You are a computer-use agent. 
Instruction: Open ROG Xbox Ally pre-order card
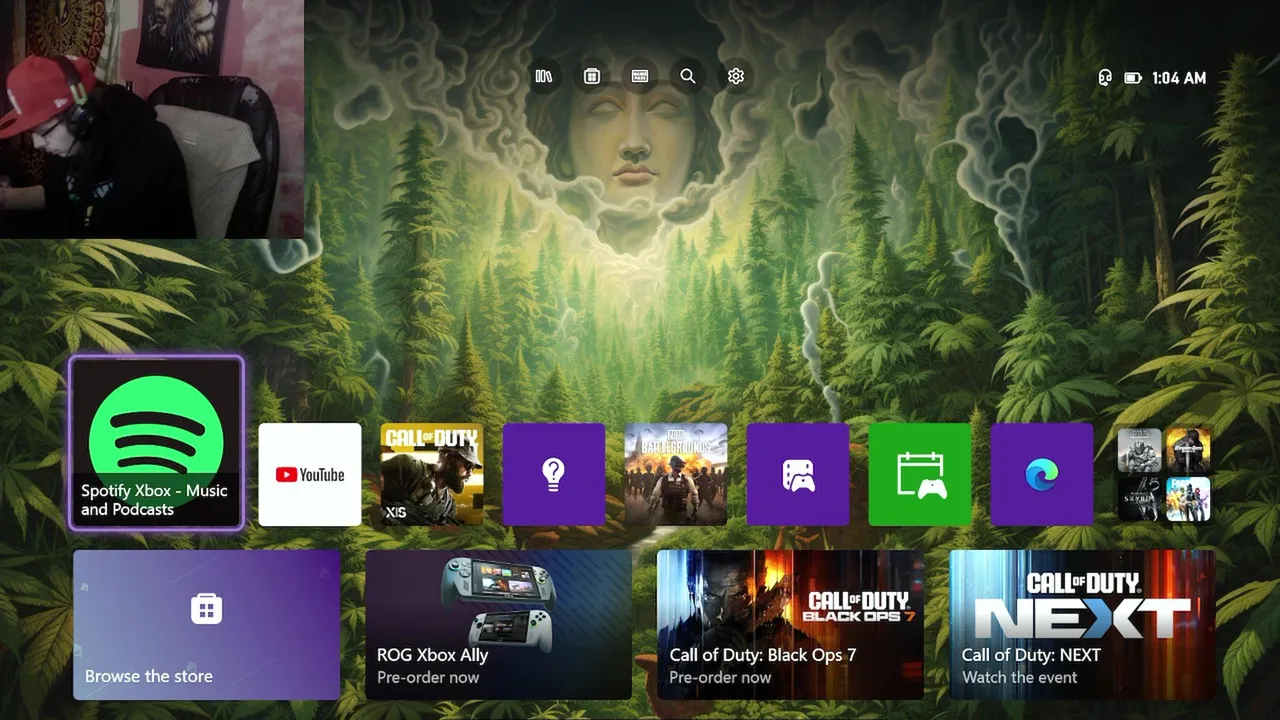click(499, 625)
